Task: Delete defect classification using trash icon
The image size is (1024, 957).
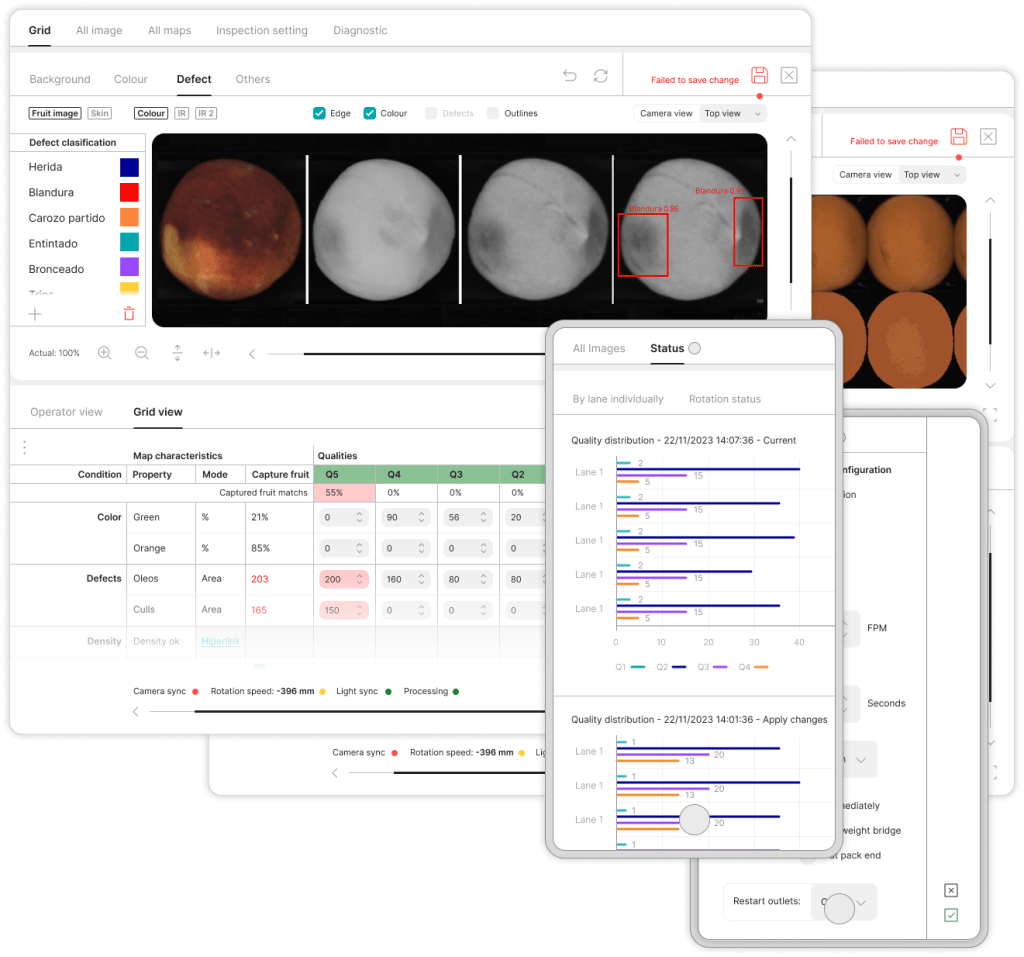Action: pyautogui.click(x=129, y=314)
